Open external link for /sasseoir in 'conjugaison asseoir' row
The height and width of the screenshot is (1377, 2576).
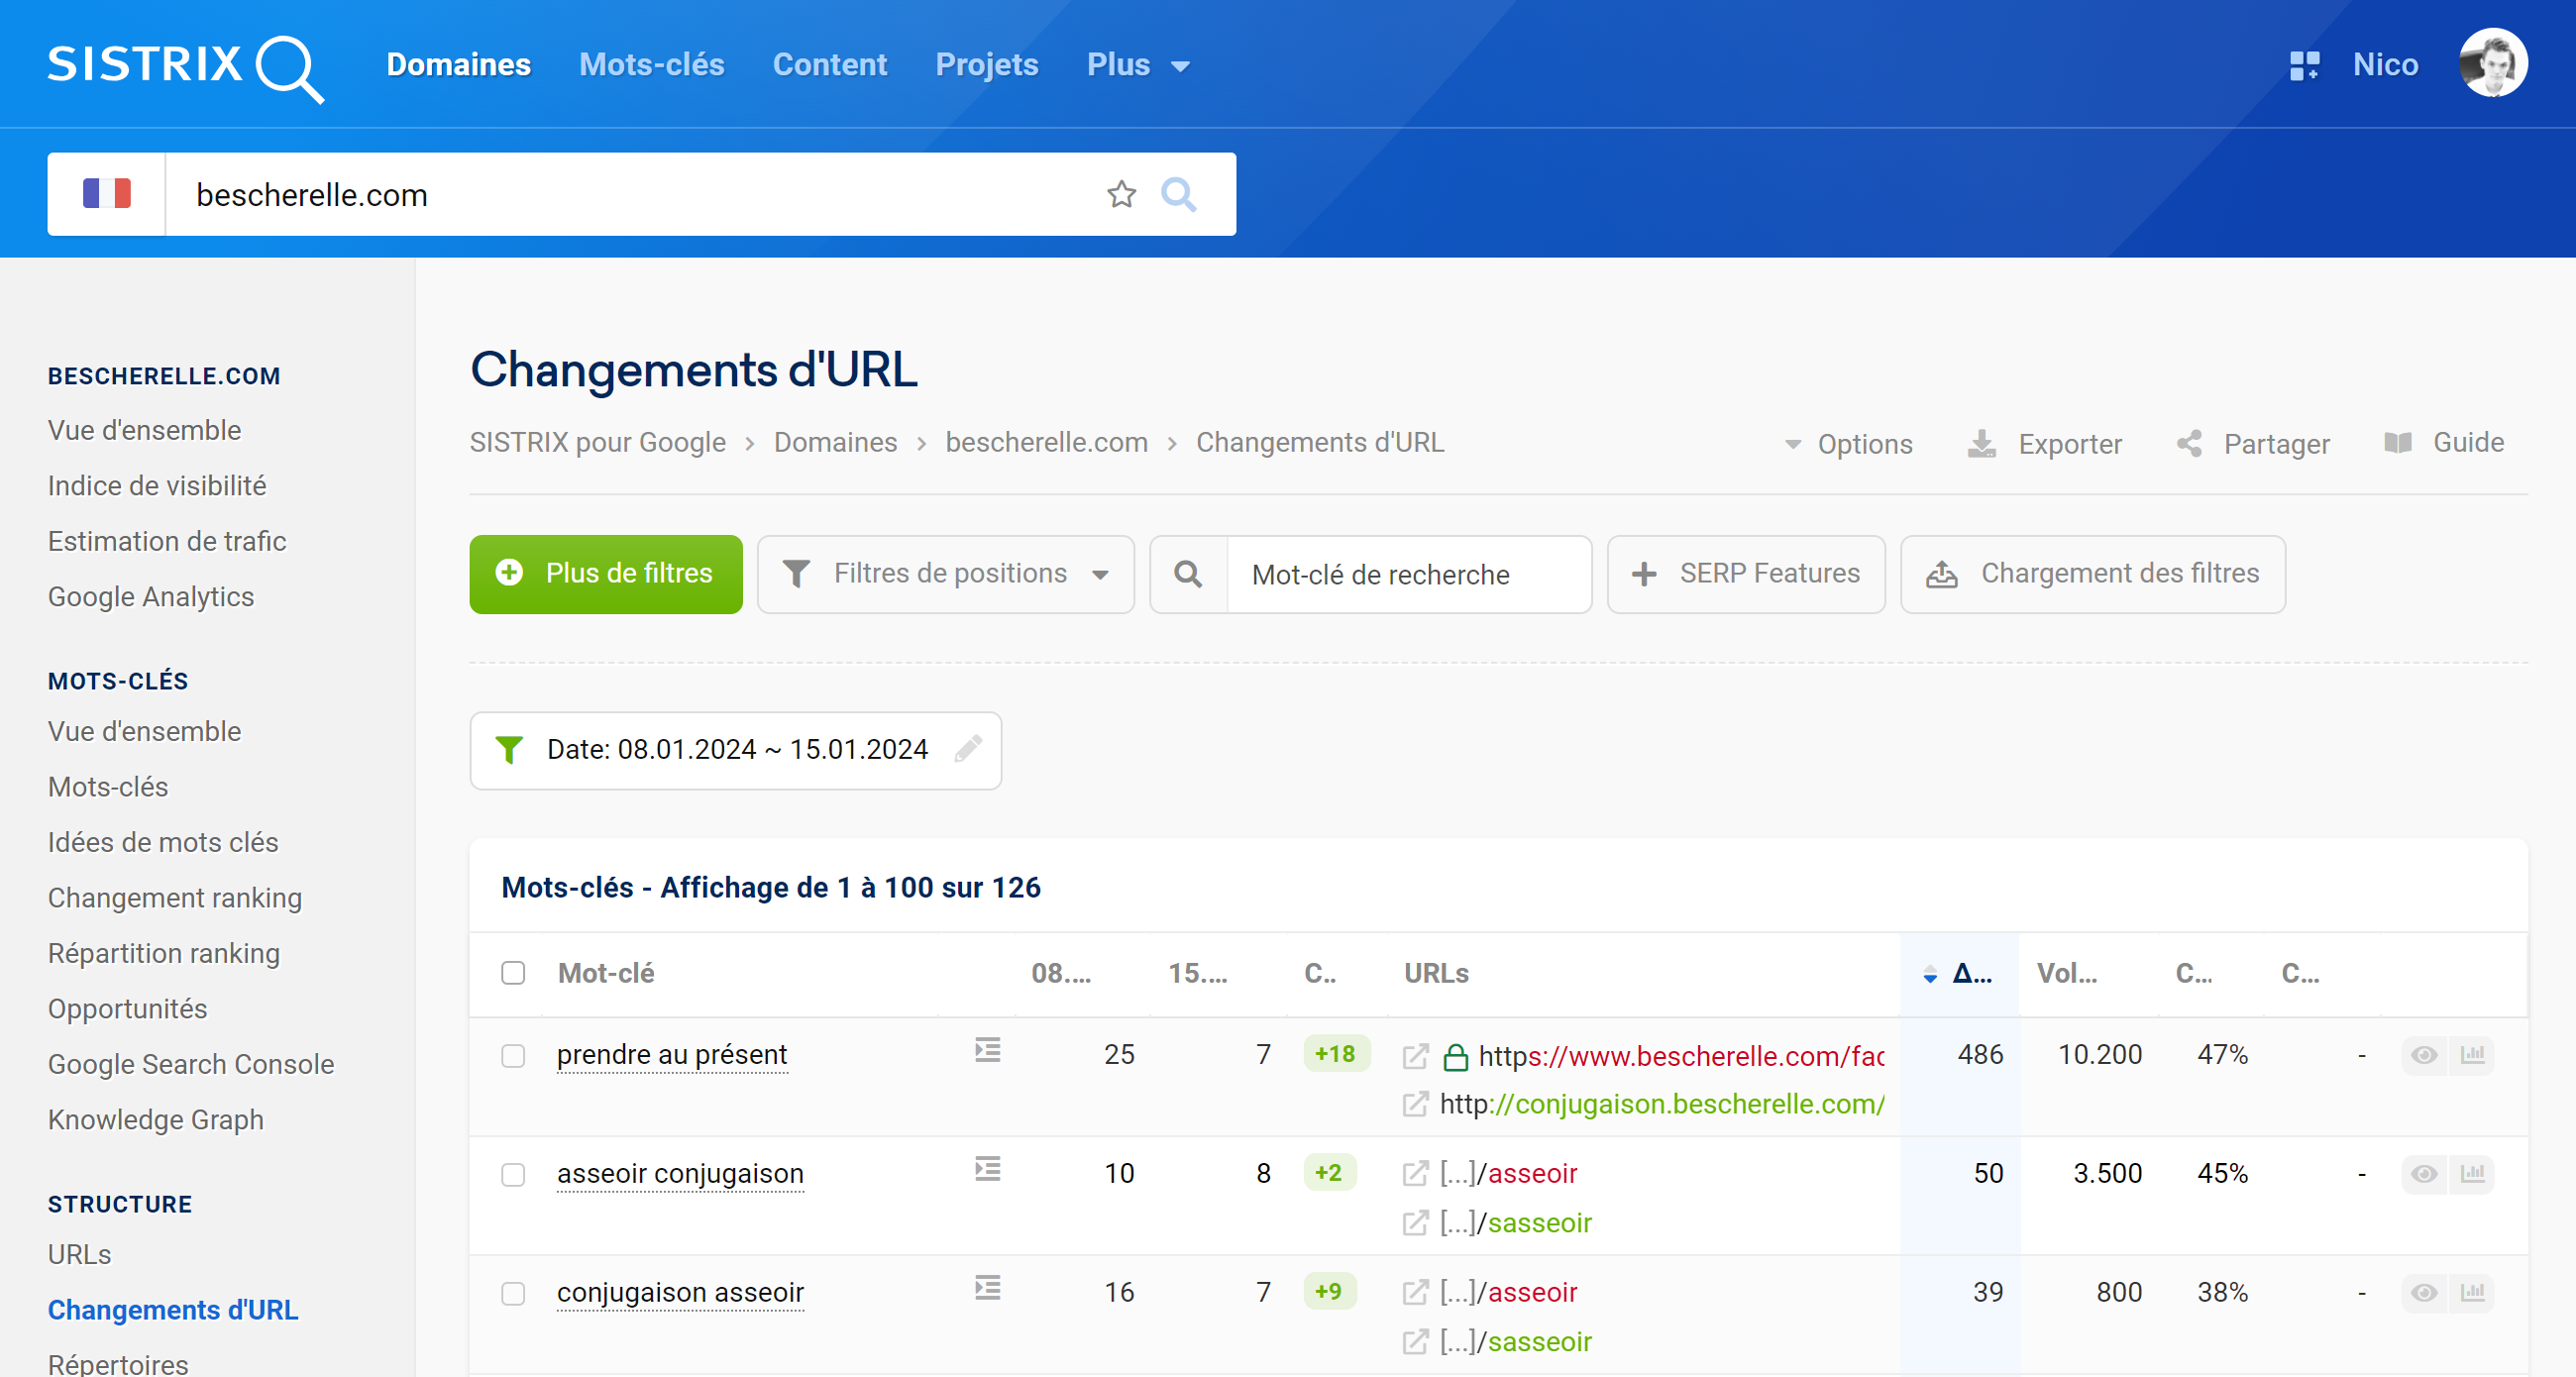pyautogui.click(x=1415, y=1342)
